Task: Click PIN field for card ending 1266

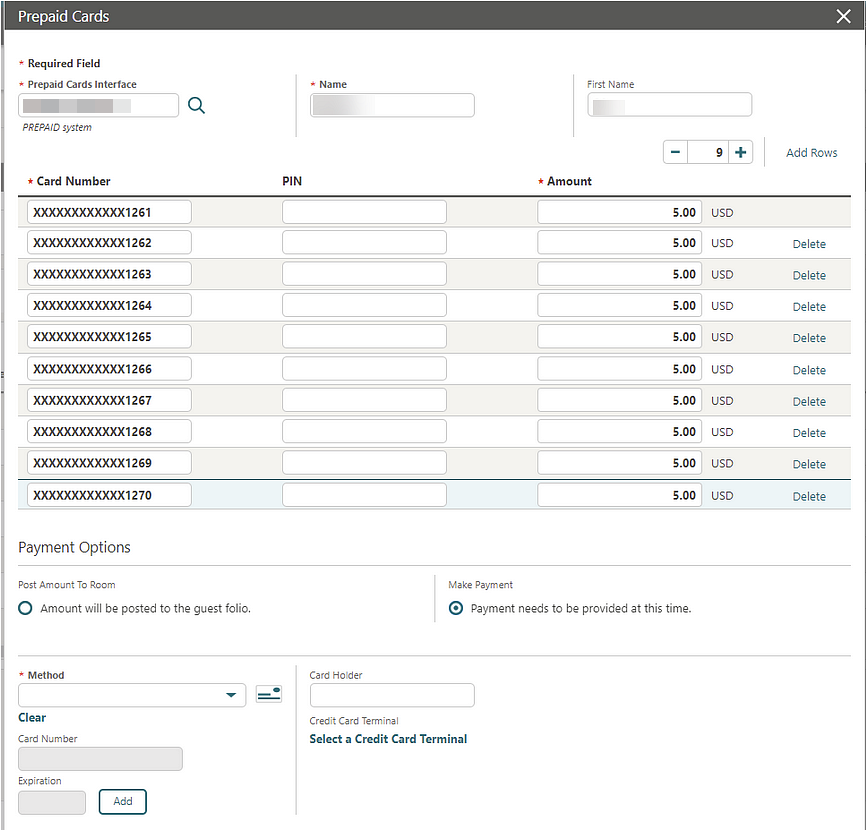Action: tap(364, 368)
